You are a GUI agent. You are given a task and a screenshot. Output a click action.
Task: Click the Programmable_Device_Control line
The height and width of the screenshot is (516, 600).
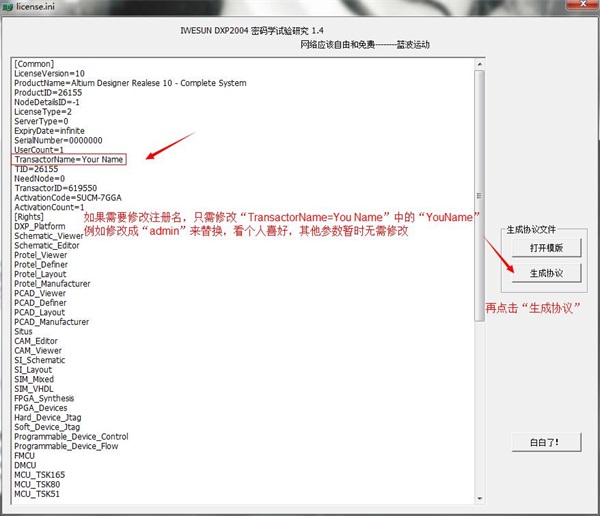[x=71, y=437]
